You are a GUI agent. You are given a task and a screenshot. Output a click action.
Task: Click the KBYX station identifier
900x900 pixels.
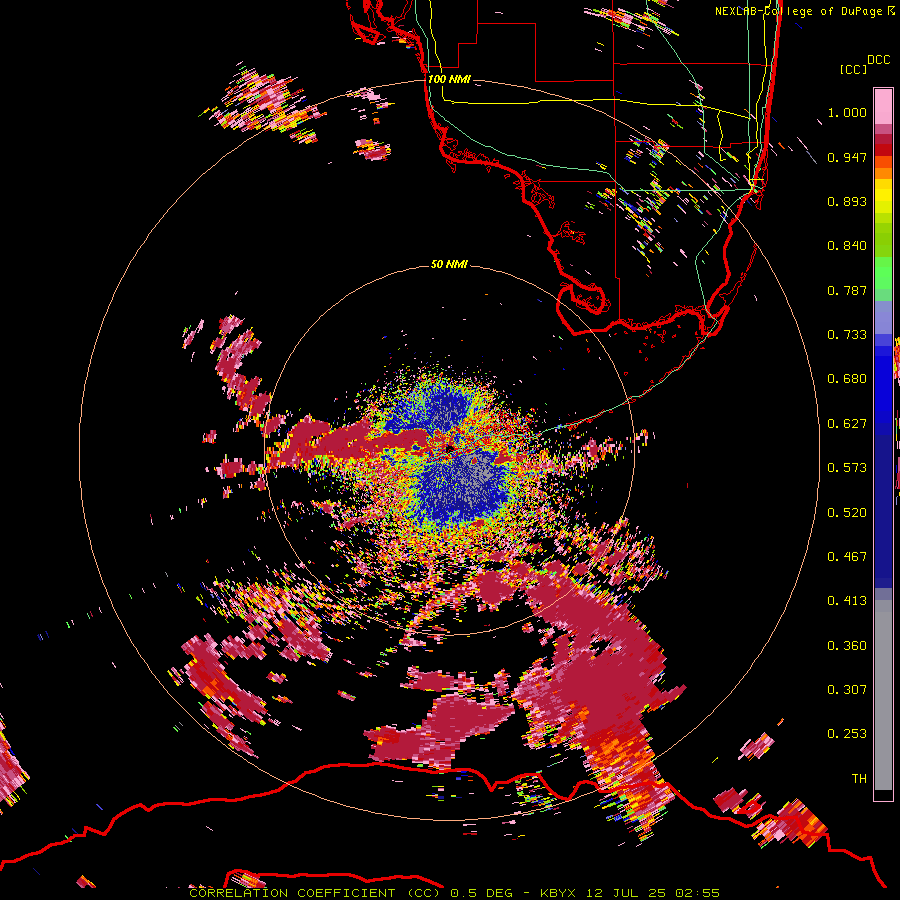click(558, 893)
